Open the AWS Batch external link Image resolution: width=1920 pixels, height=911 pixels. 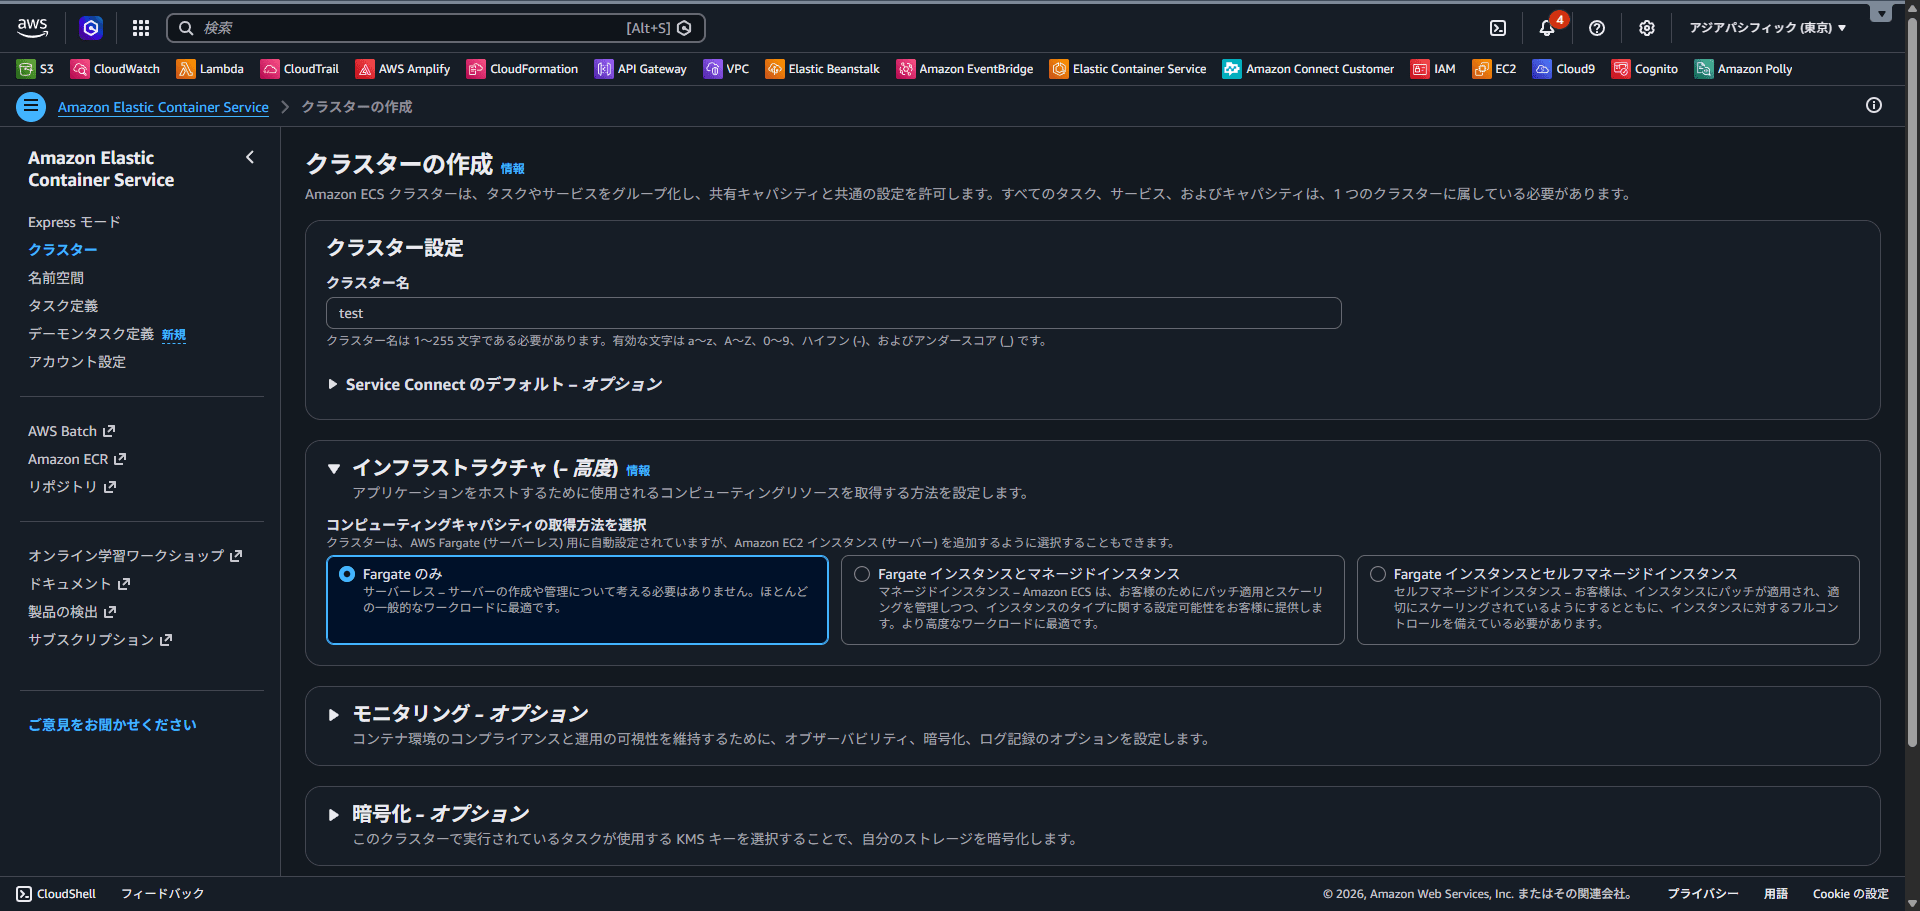[x=72, y=431]
